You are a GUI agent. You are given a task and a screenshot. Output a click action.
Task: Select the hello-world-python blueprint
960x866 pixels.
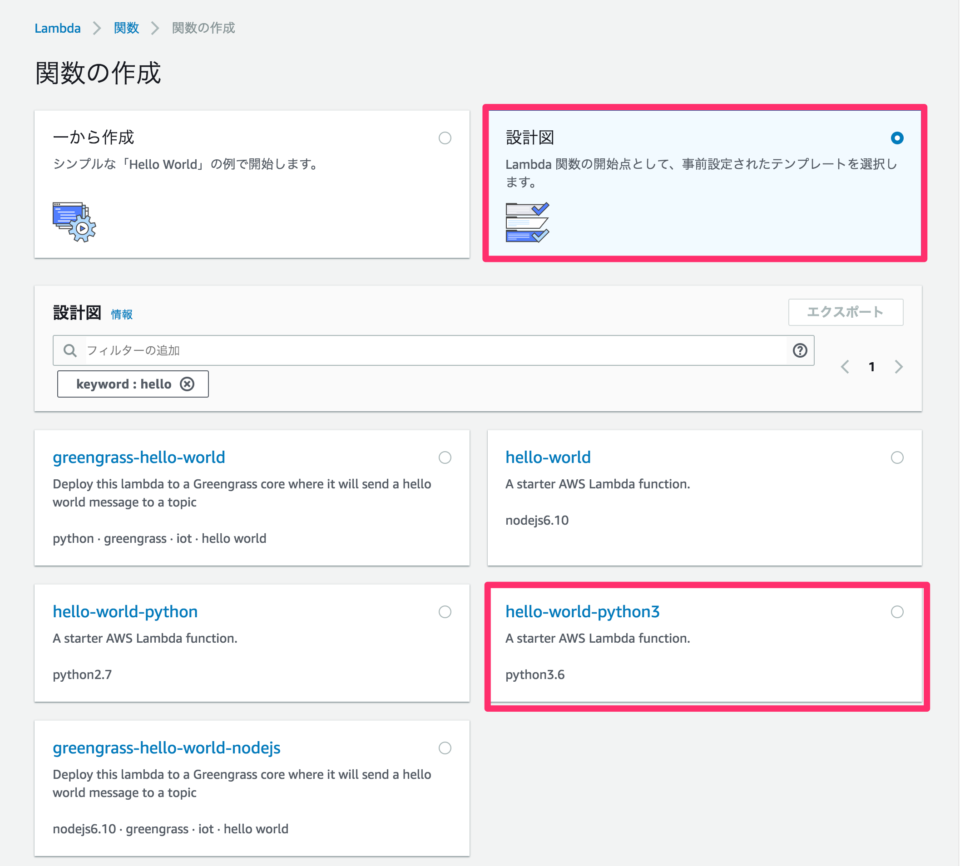(444, 611)
